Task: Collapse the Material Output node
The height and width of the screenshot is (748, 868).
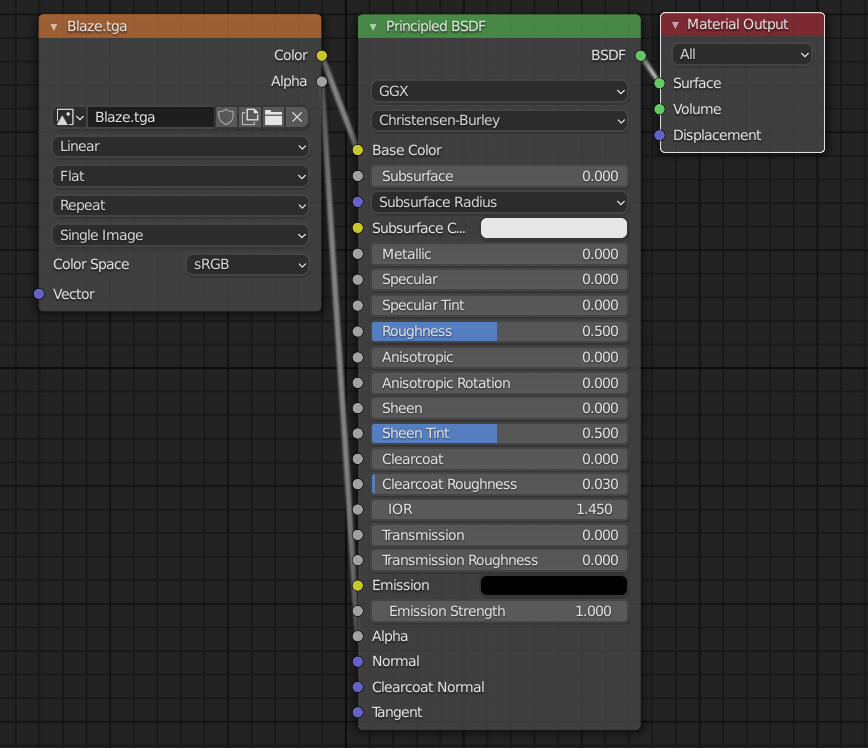Action: [x=675, y=25]
